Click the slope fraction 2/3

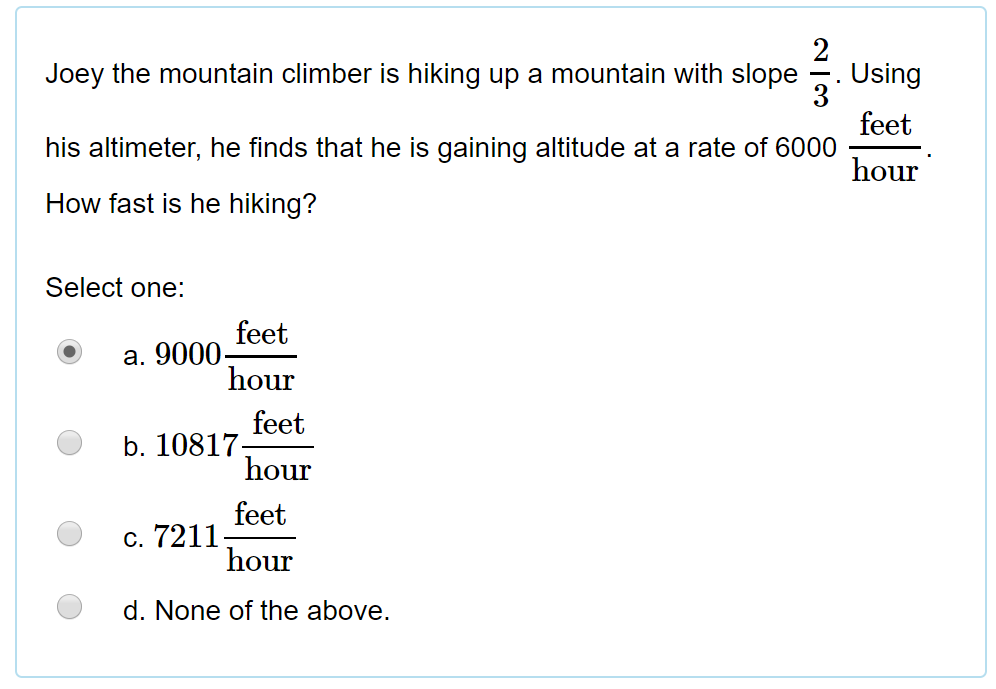point(820,73)
